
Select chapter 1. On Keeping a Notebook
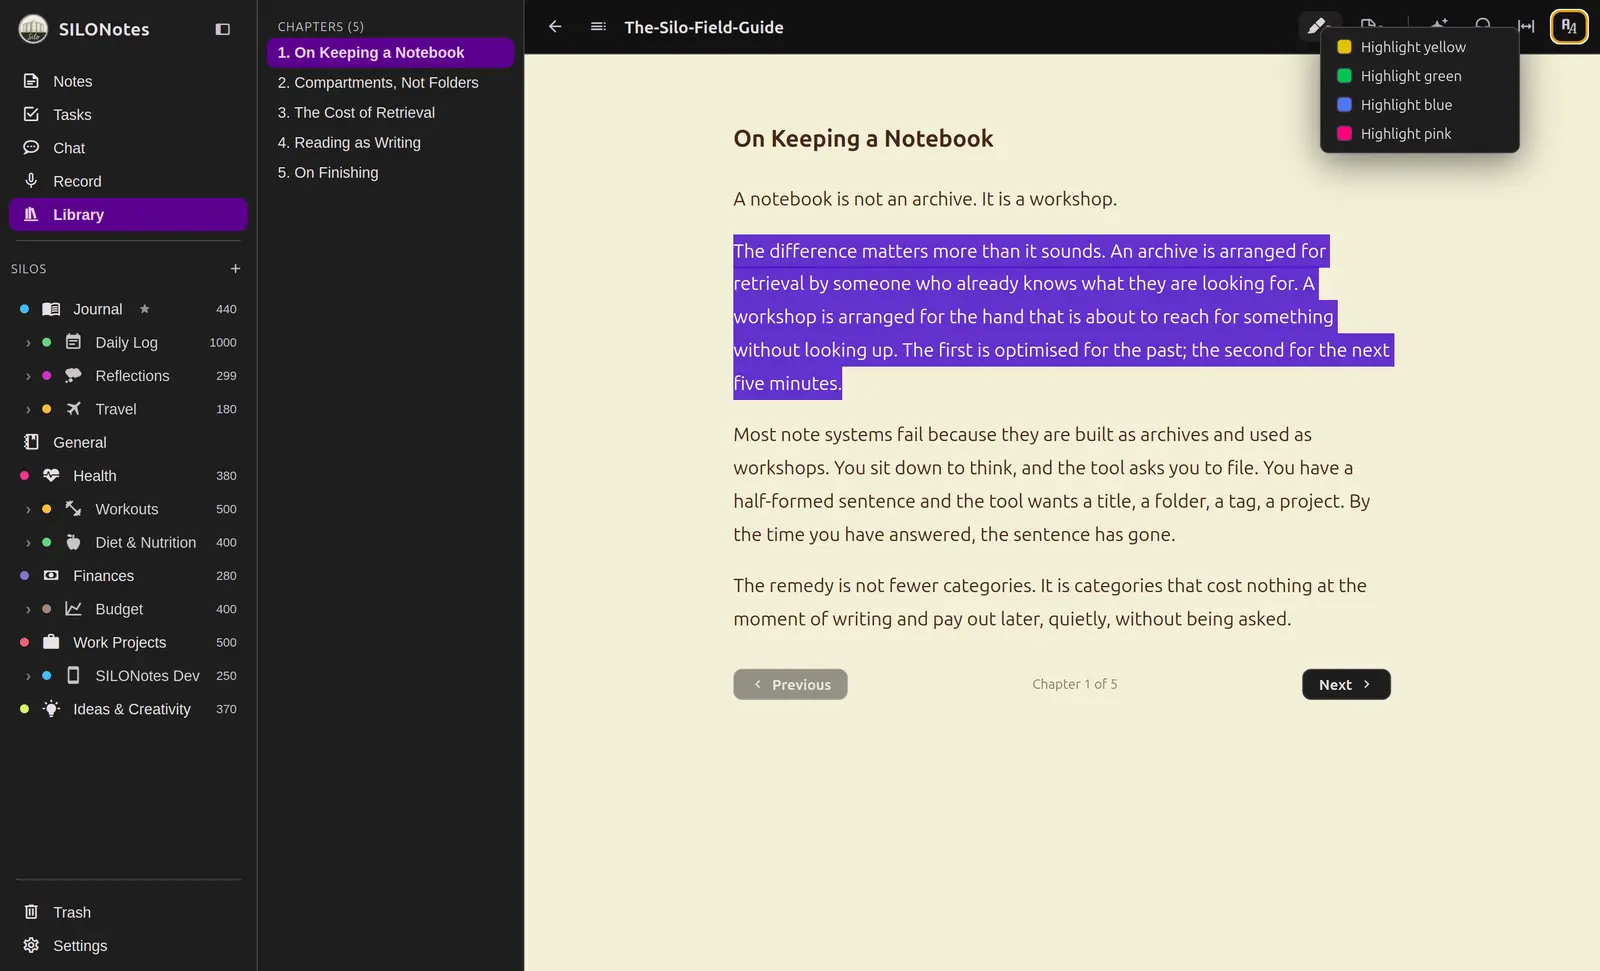tap(390, 53)
